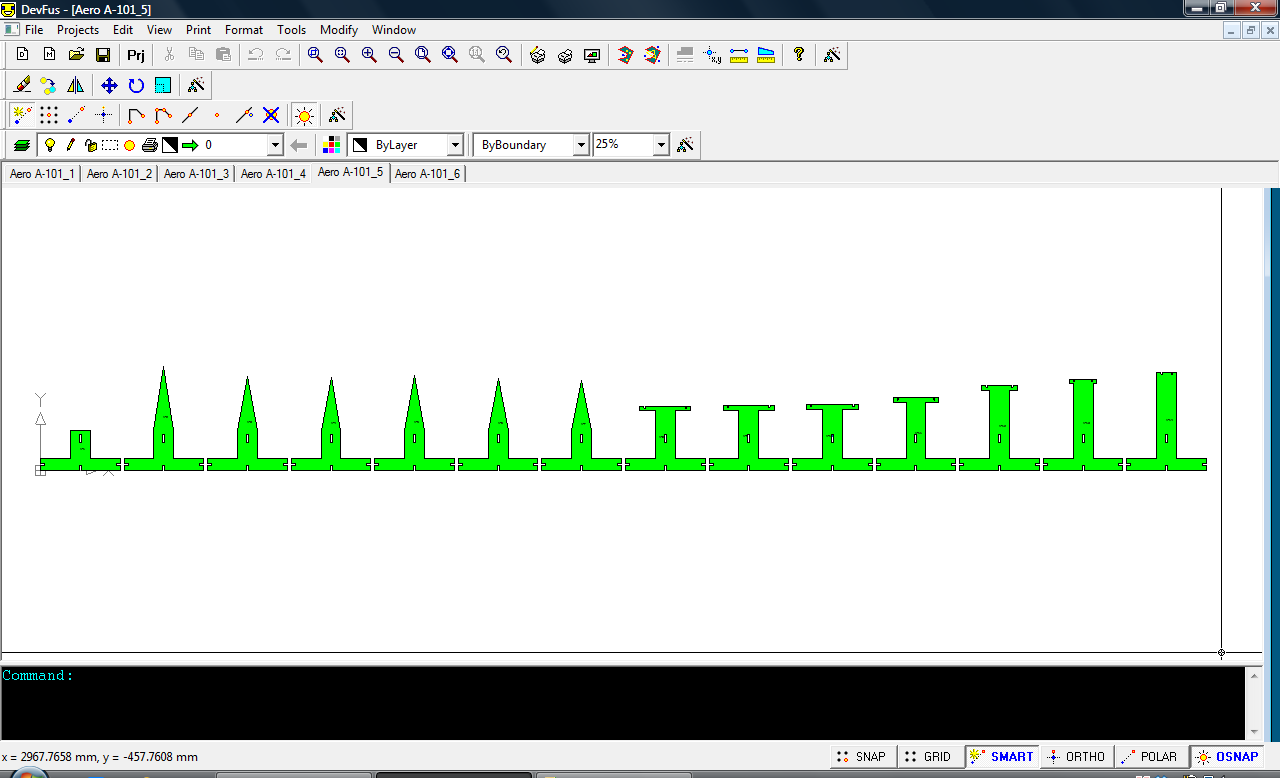Open the multicolor palette swatch icon
The image size is (1280, 778).
pyautogui.click(x=333, y=145)
